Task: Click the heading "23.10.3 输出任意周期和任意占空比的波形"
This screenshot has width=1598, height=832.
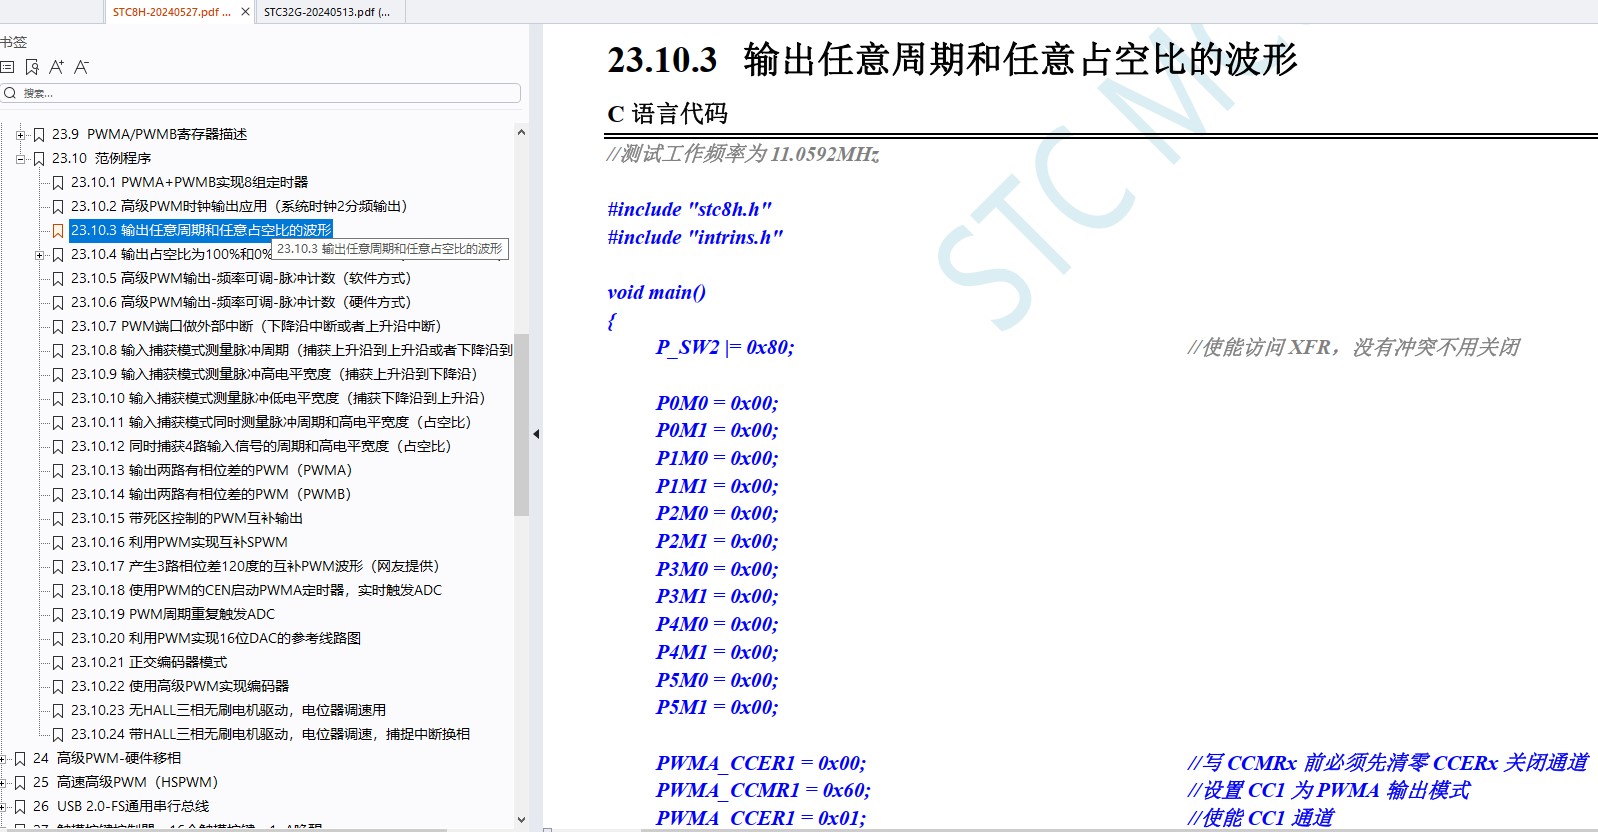Action: 952,59
